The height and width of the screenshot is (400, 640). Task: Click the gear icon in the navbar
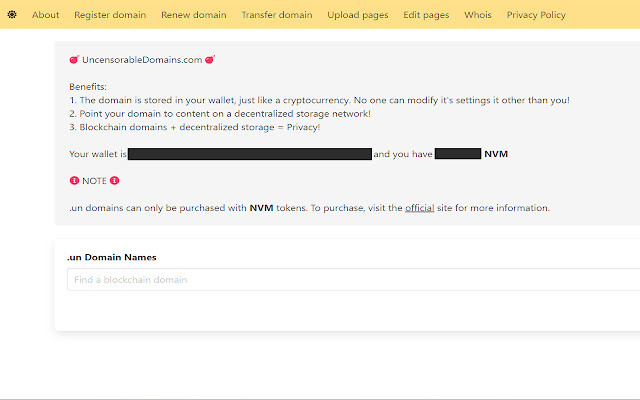point(12,15)
